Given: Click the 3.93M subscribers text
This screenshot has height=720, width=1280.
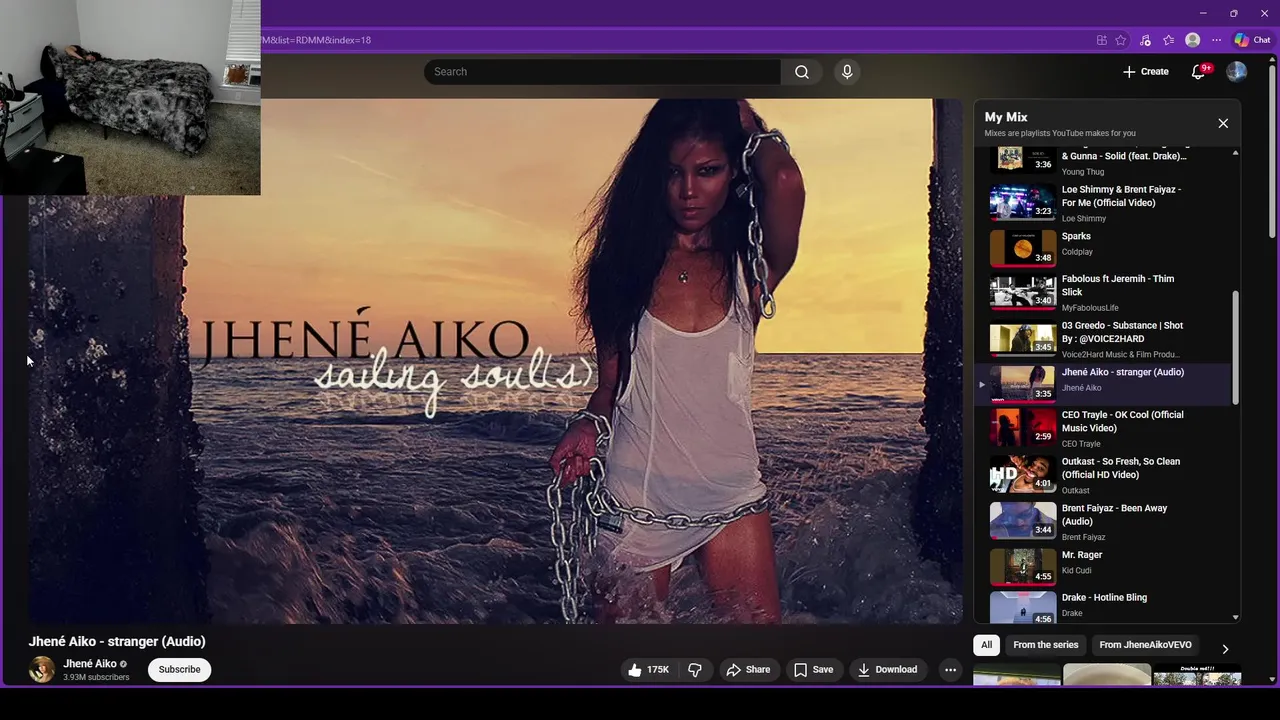Looking at the screenshot, I should click(x=96, y=678).
